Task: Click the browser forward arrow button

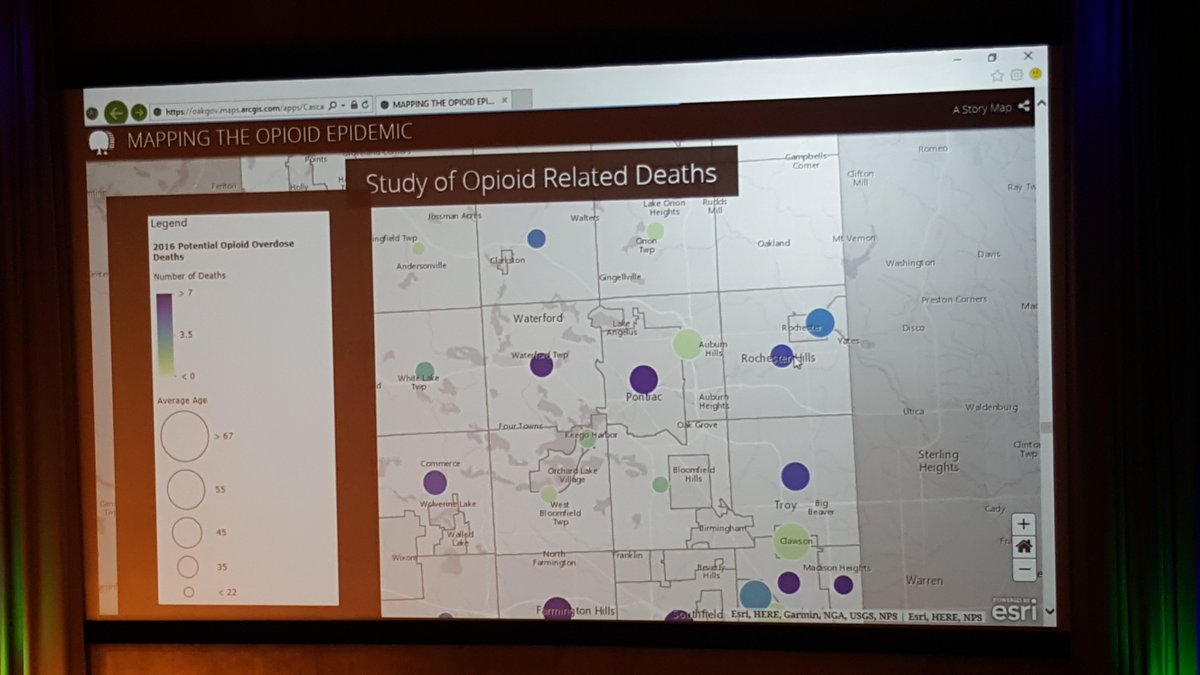Action: (x=139, y=112)
